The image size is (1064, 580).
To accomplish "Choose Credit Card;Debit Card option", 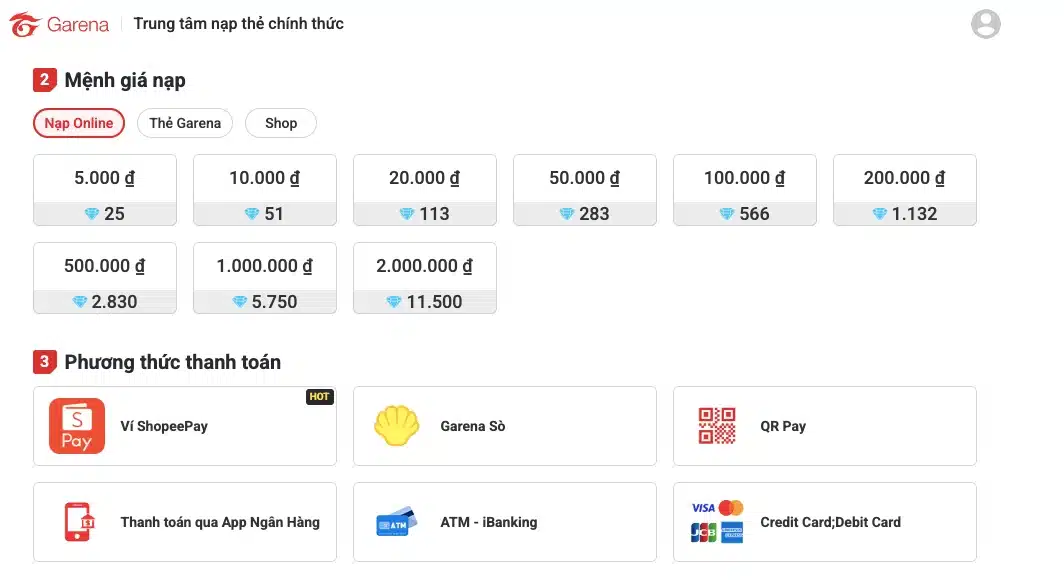I will pos(825,522).
